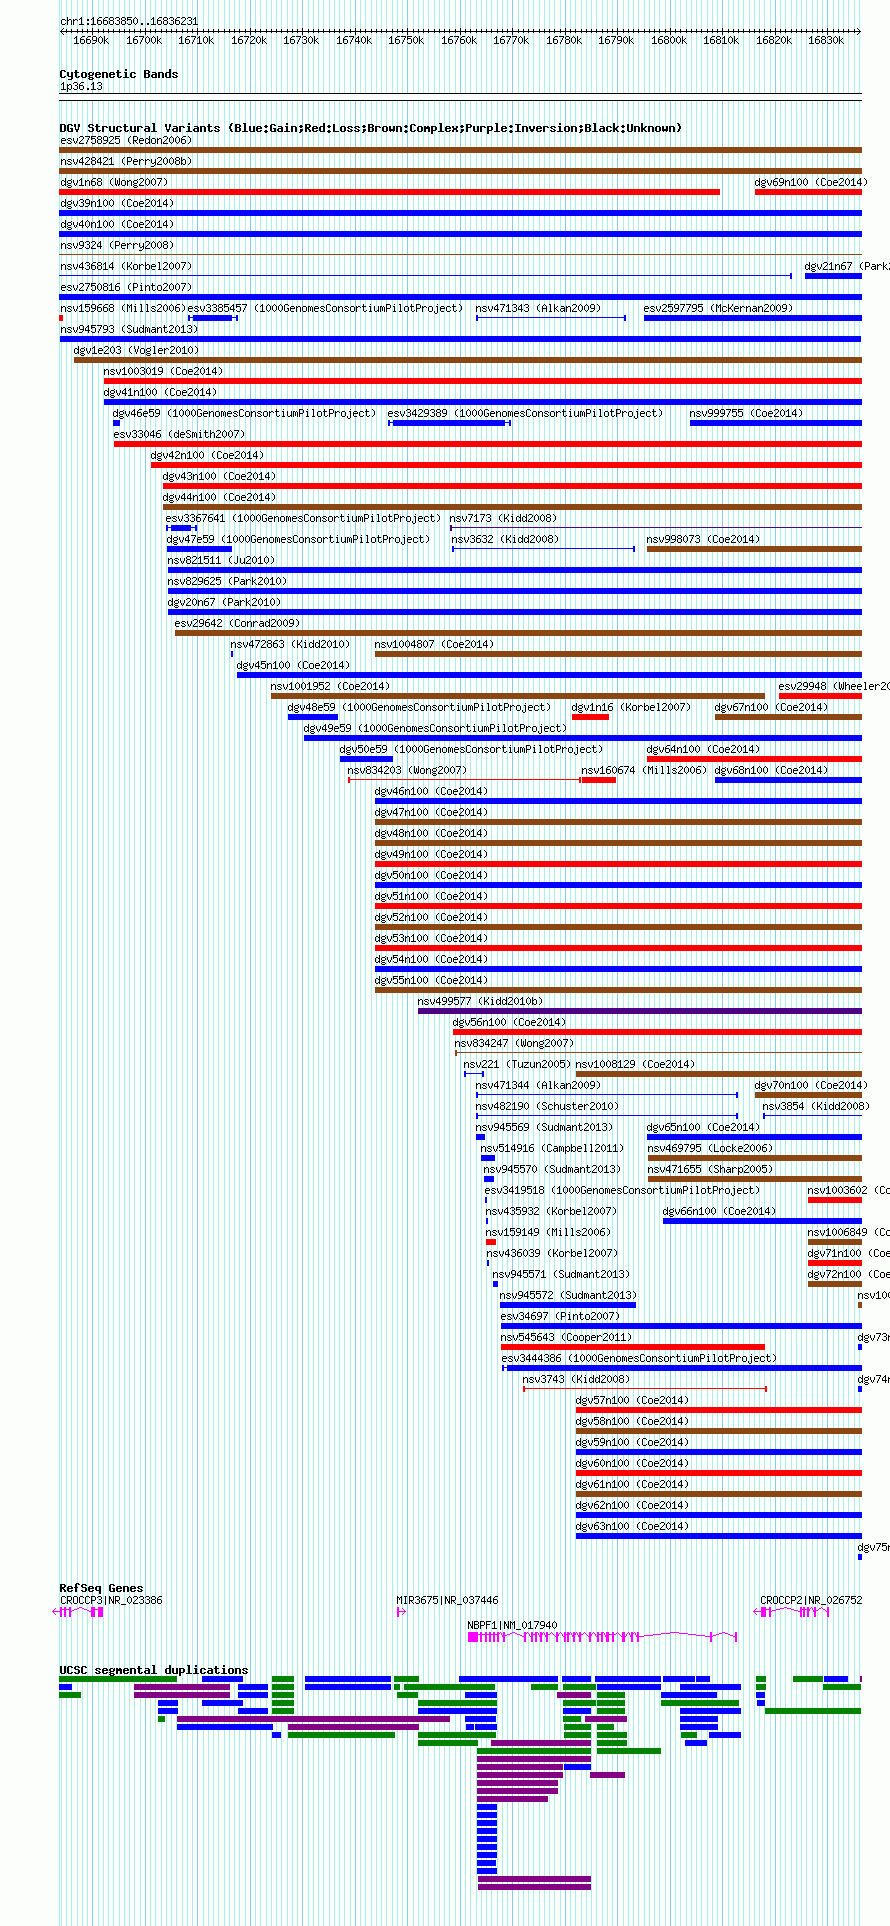The image size is (890, 1926).
Task: Click variant label nsv834247 (Wong2007)
Action: tap(515, 1043)
